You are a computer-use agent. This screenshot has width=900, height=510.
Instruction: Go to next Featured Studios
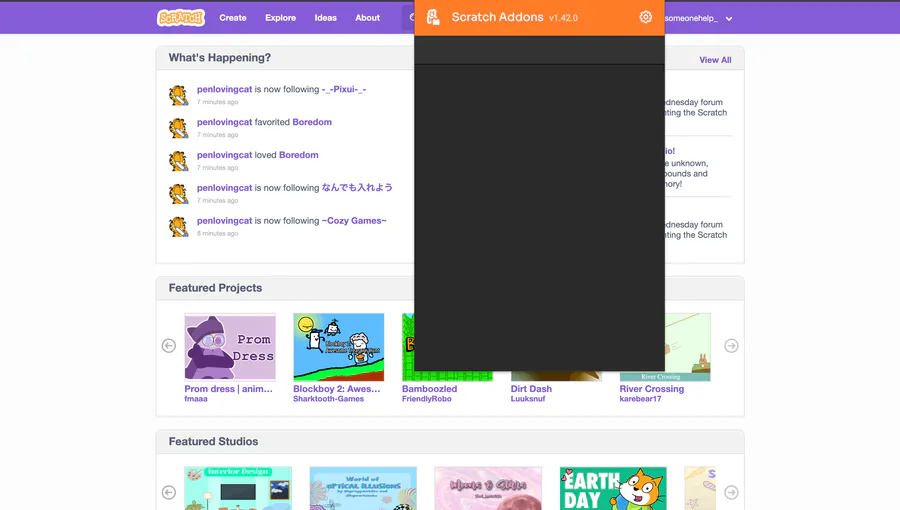[731, 492]
